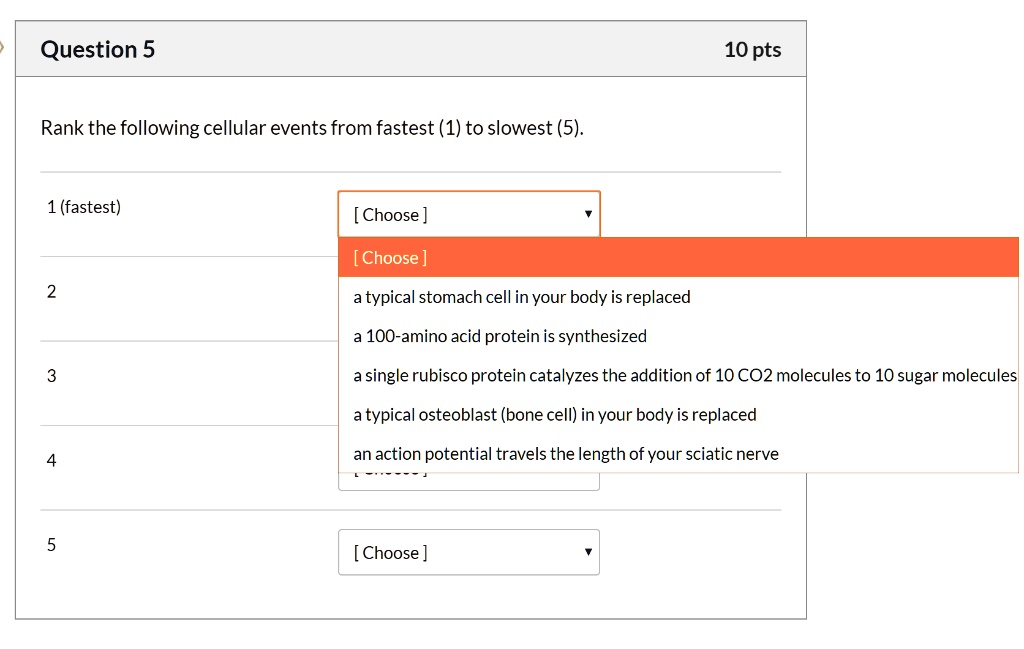The image size is (1024, 649).
Task: Click the dropdown arrow on rank 1 selector
Action: [x=588, y=213]
